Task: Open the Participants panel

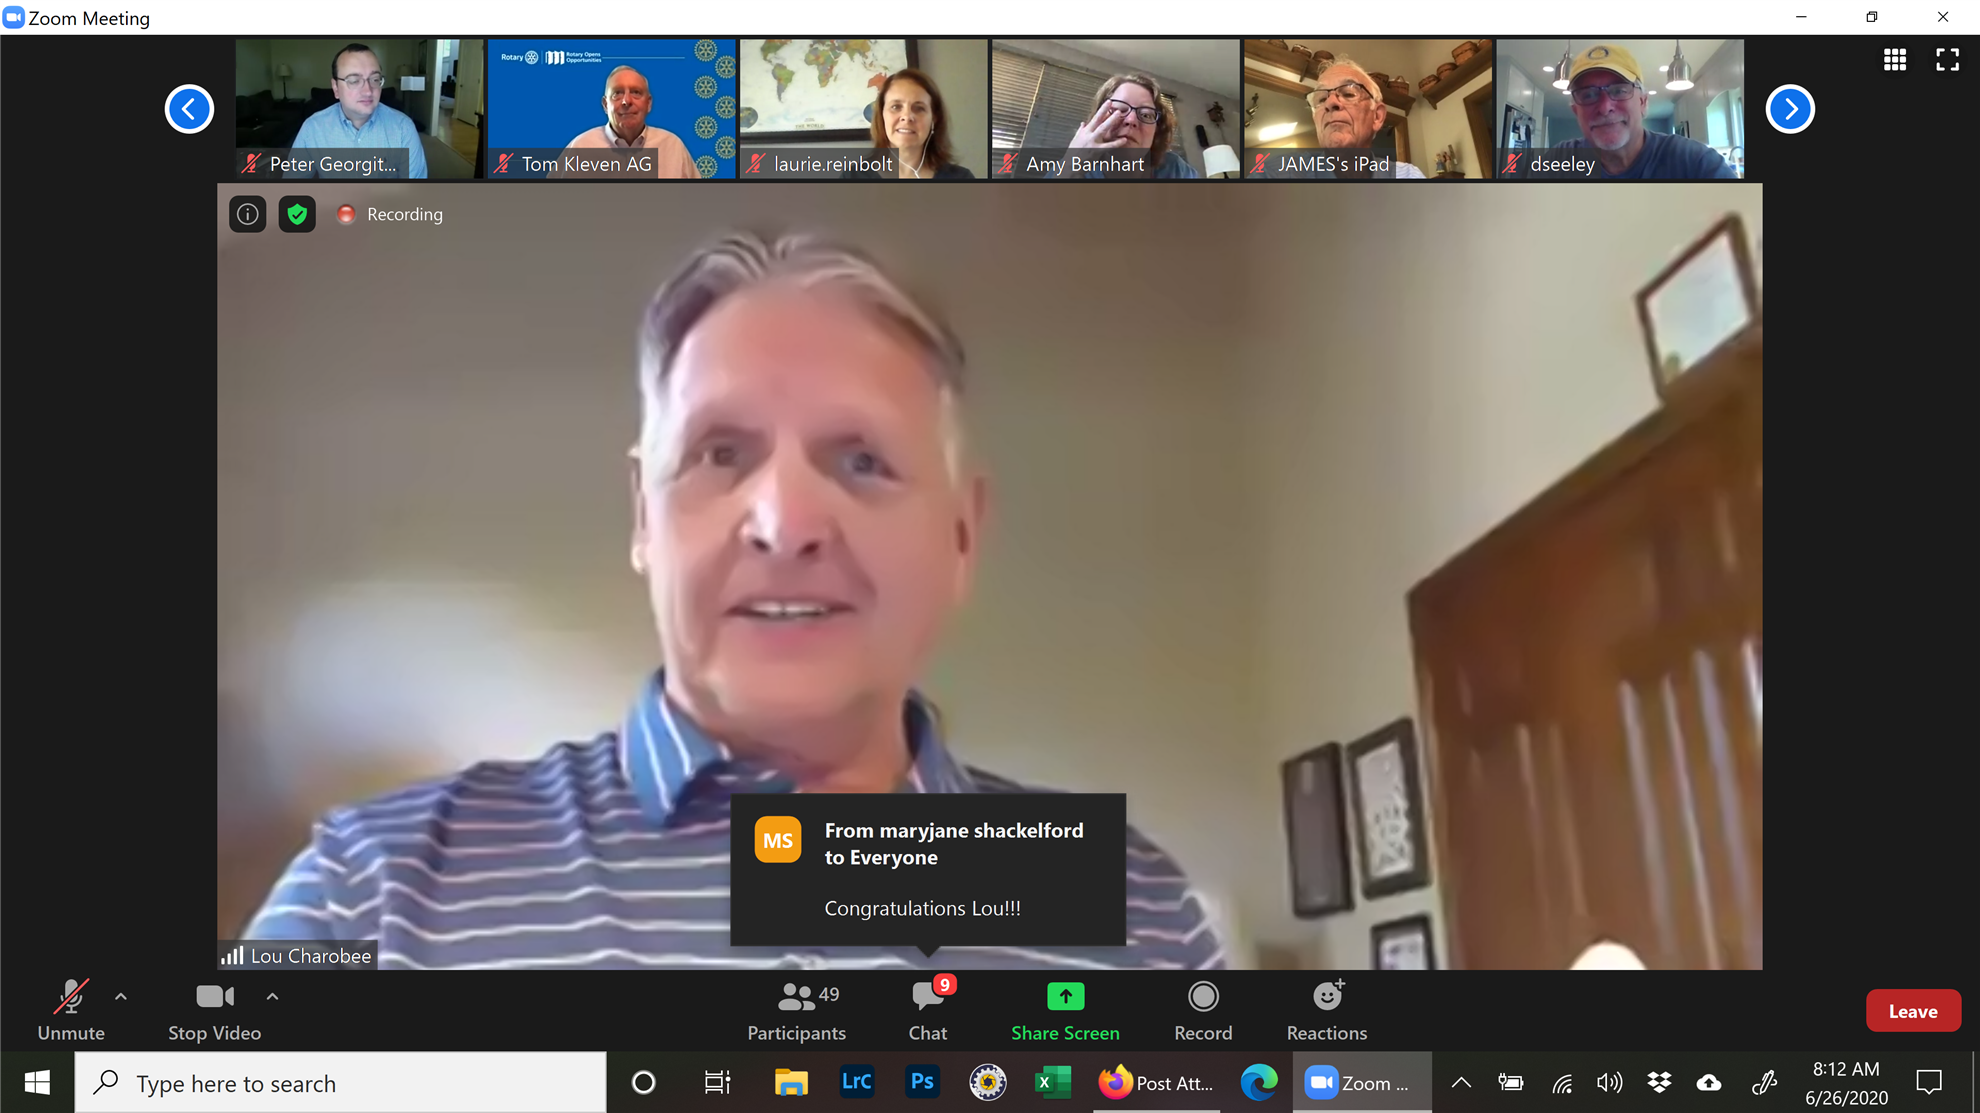Action: 797,1009
